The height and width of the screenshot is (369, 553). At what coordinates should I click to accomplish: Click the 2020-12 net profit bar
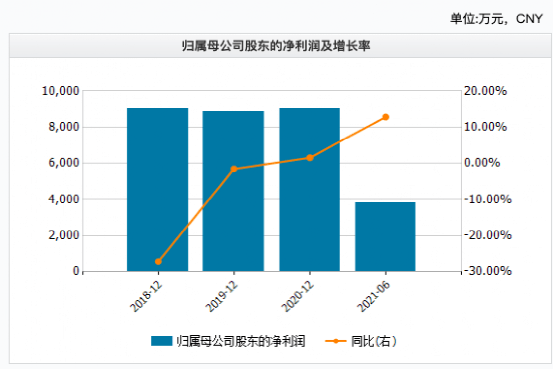pyautogui.click(x=310, y=189)
